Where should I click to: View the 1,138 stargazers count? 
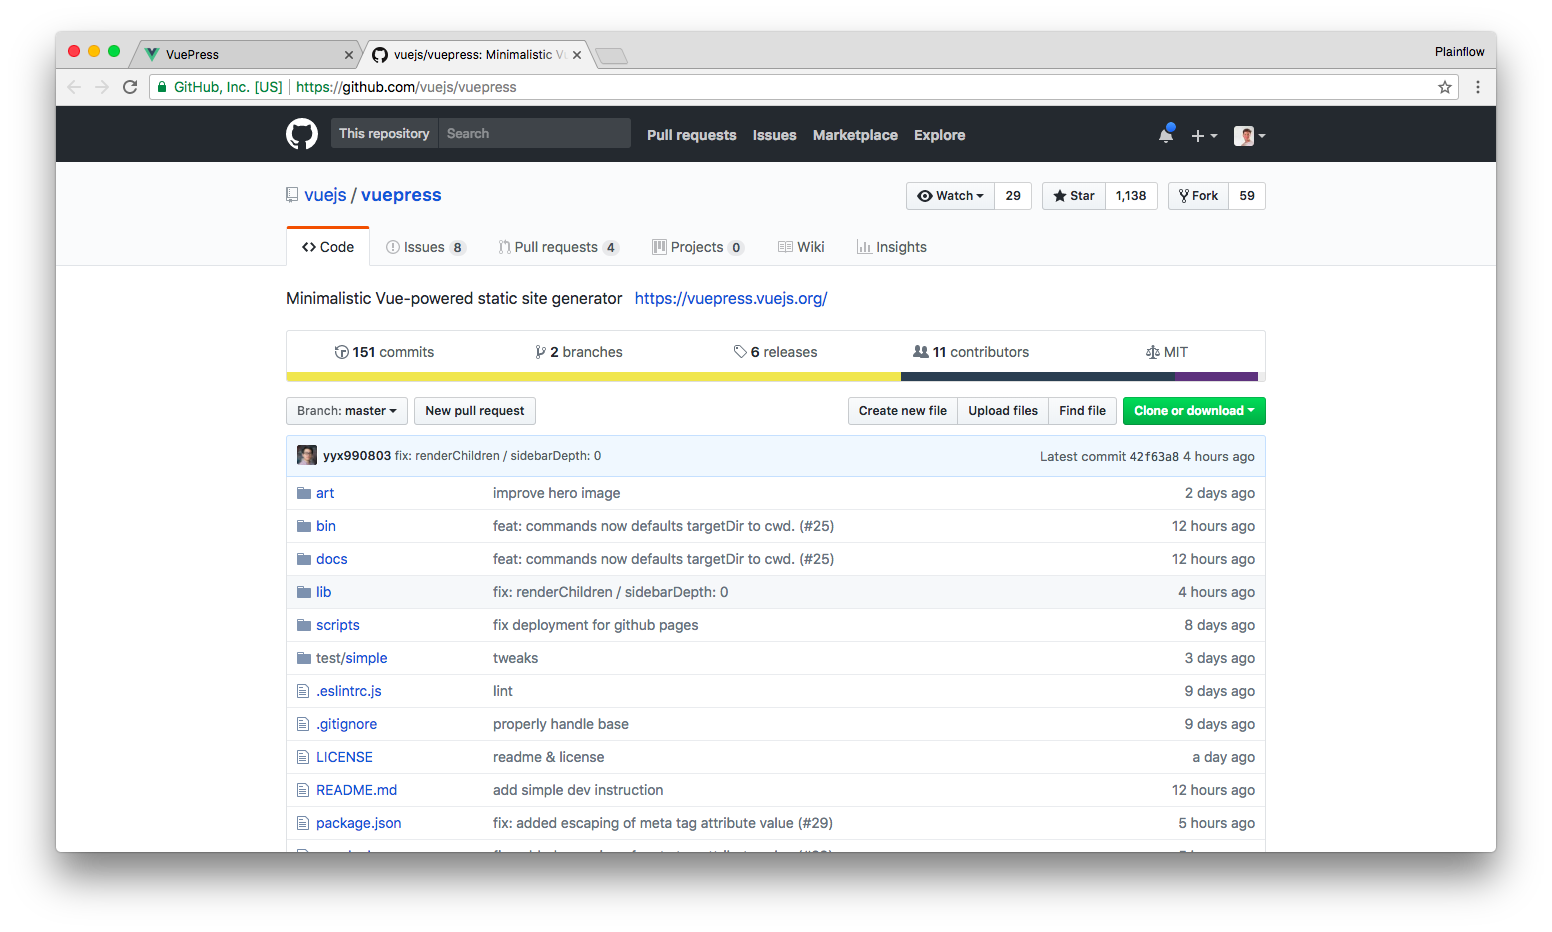point(1131,196)
